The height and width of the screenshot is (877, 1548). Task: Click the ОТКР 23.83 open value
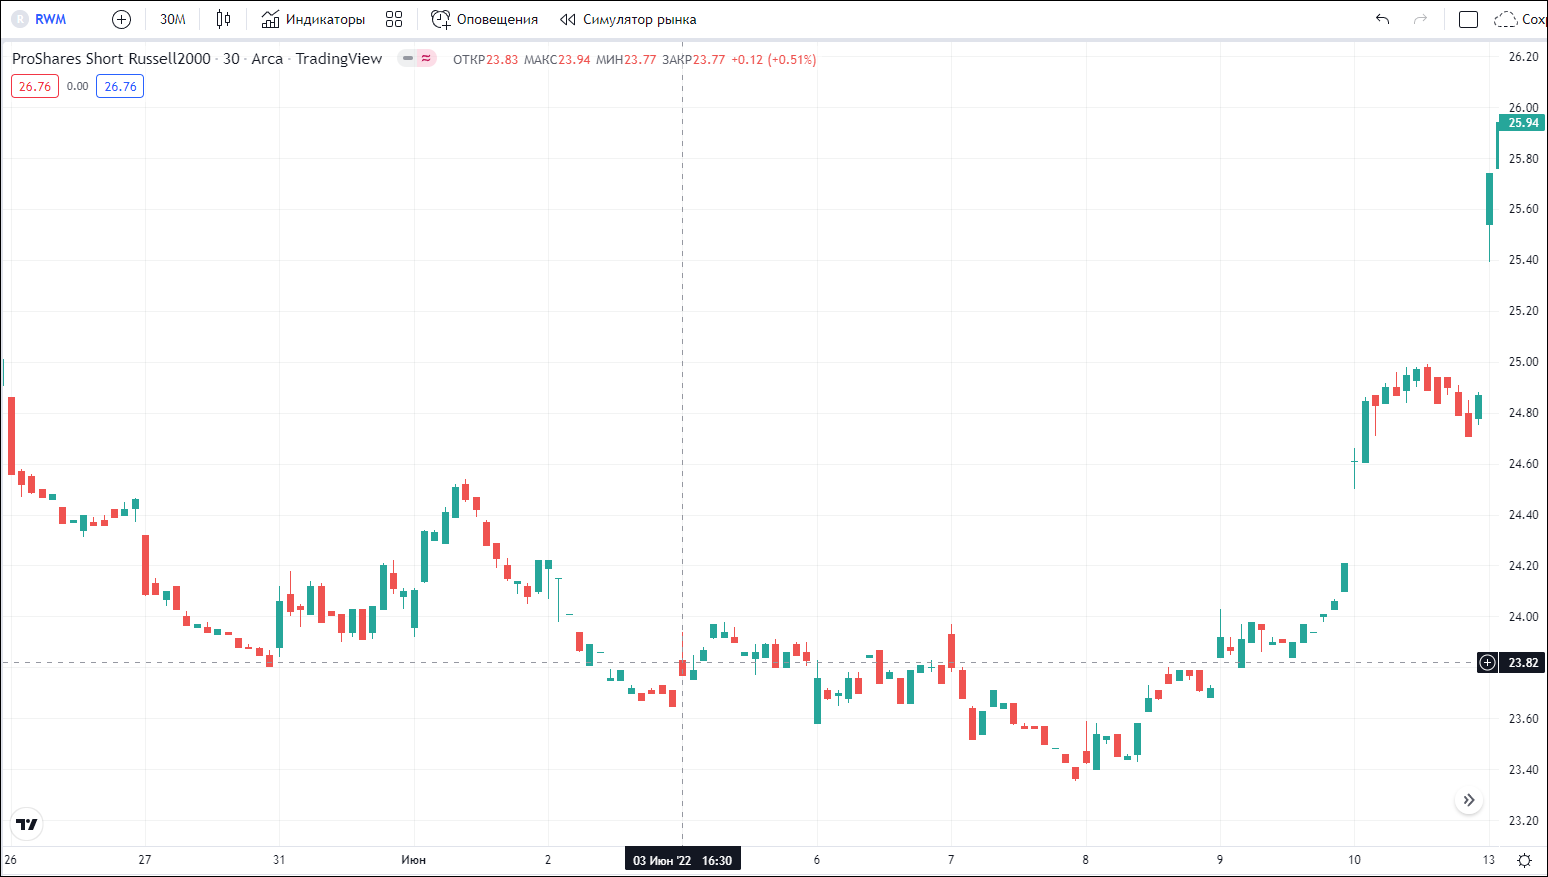tap(486, 59)
